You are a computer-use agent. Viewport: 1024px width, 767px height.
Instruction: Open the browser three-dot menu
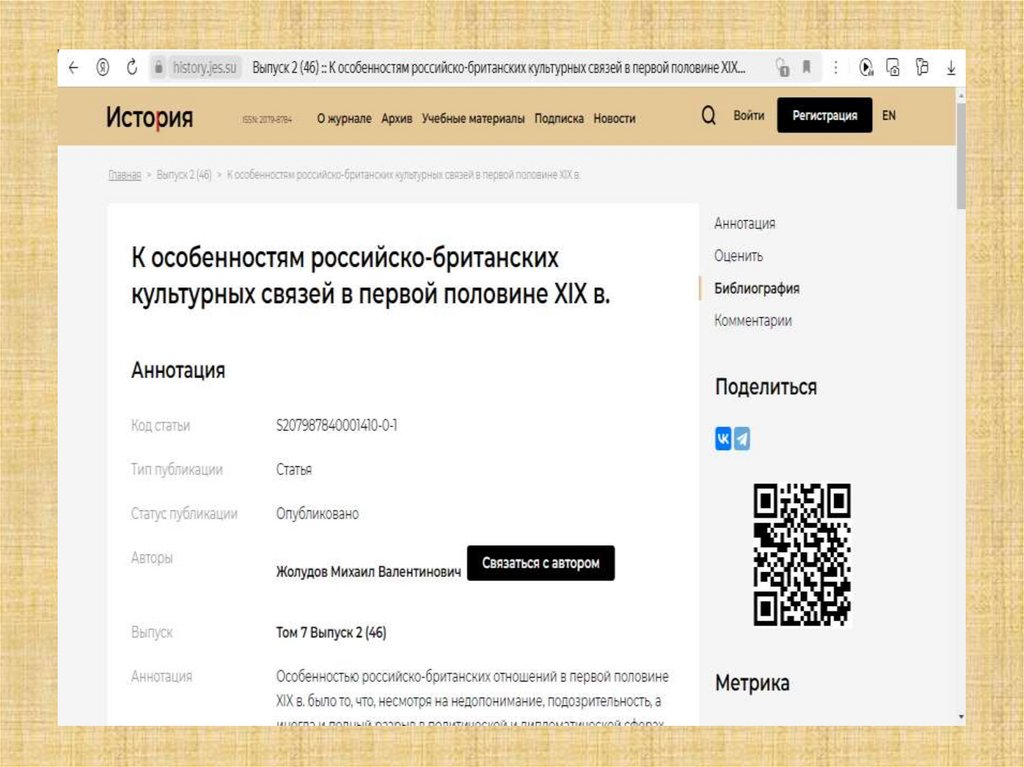tap(836, 67)
